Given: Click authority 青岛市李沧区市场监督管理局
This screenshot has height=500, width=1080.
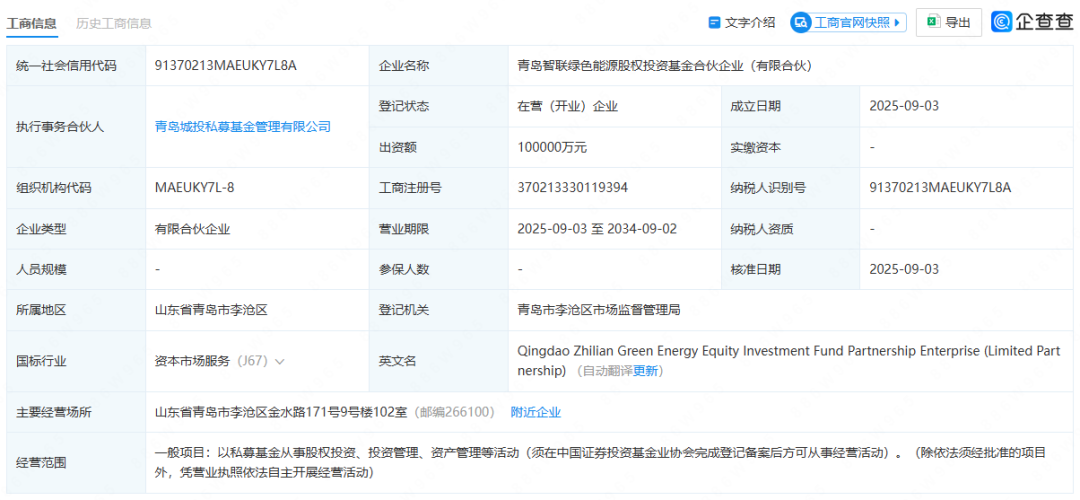Looking at the screenshot, I should tap(599, 310).
